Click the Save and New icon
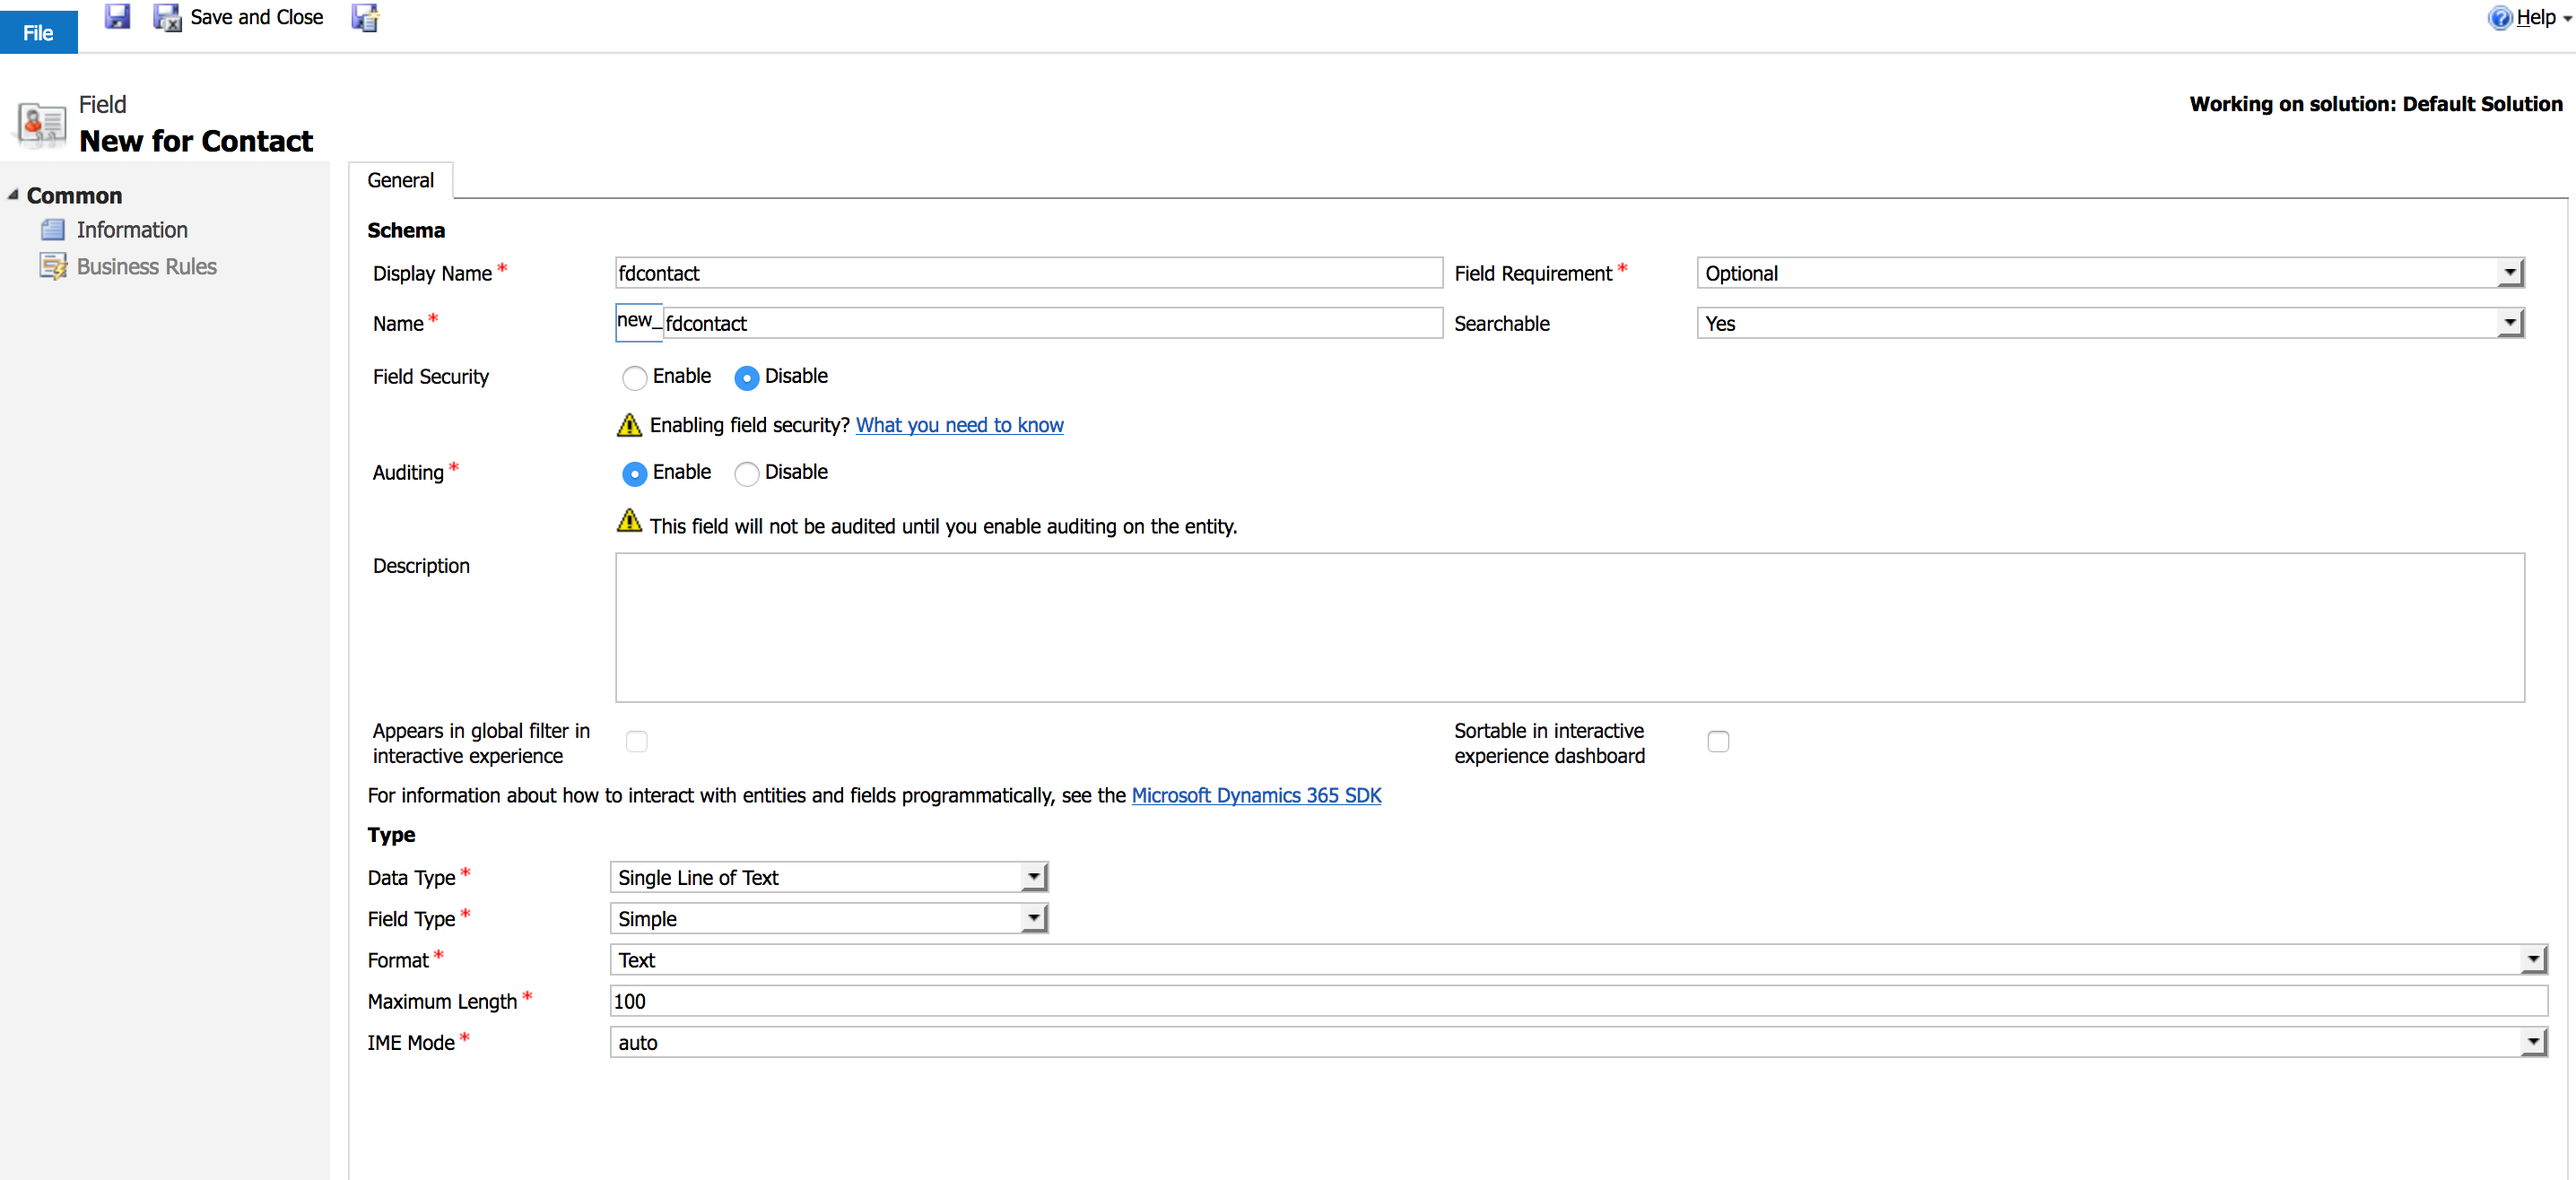2576x1180 pixels. point(365,17)
